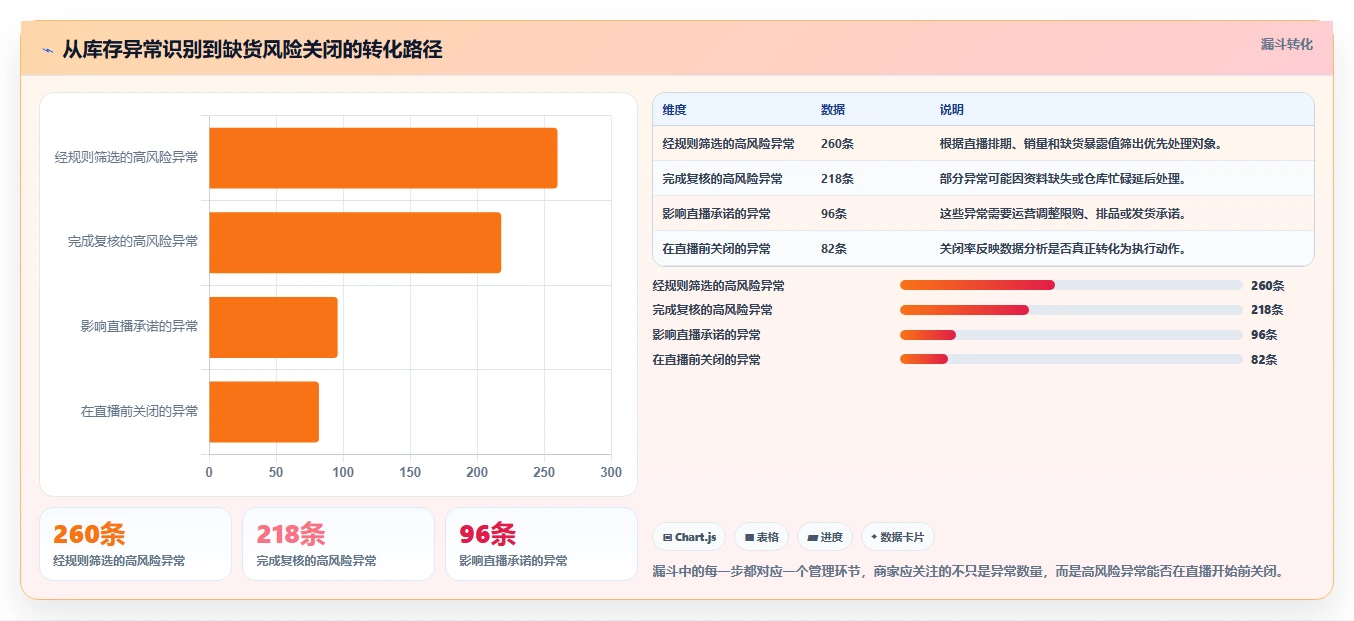Click description 部分异常可能因资料缺失或仓库忙碌延后处理
1354x621 pixels.
[x=1062, y=179]
